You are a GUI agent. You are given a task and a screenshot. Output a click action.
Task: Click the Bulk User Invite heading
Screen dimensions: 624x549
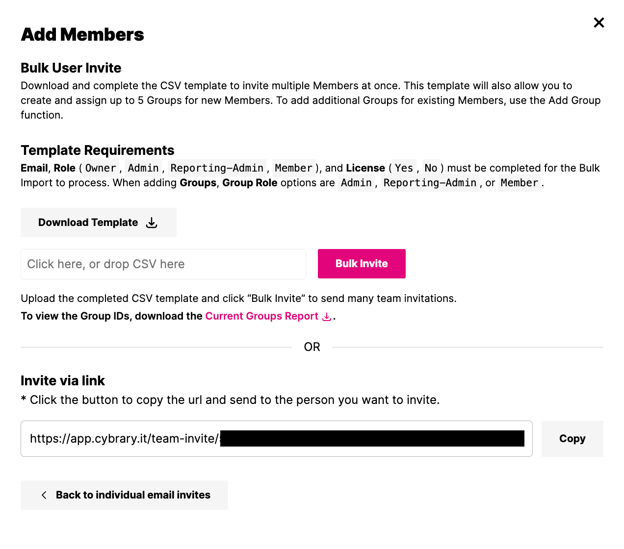coord(71,68)
